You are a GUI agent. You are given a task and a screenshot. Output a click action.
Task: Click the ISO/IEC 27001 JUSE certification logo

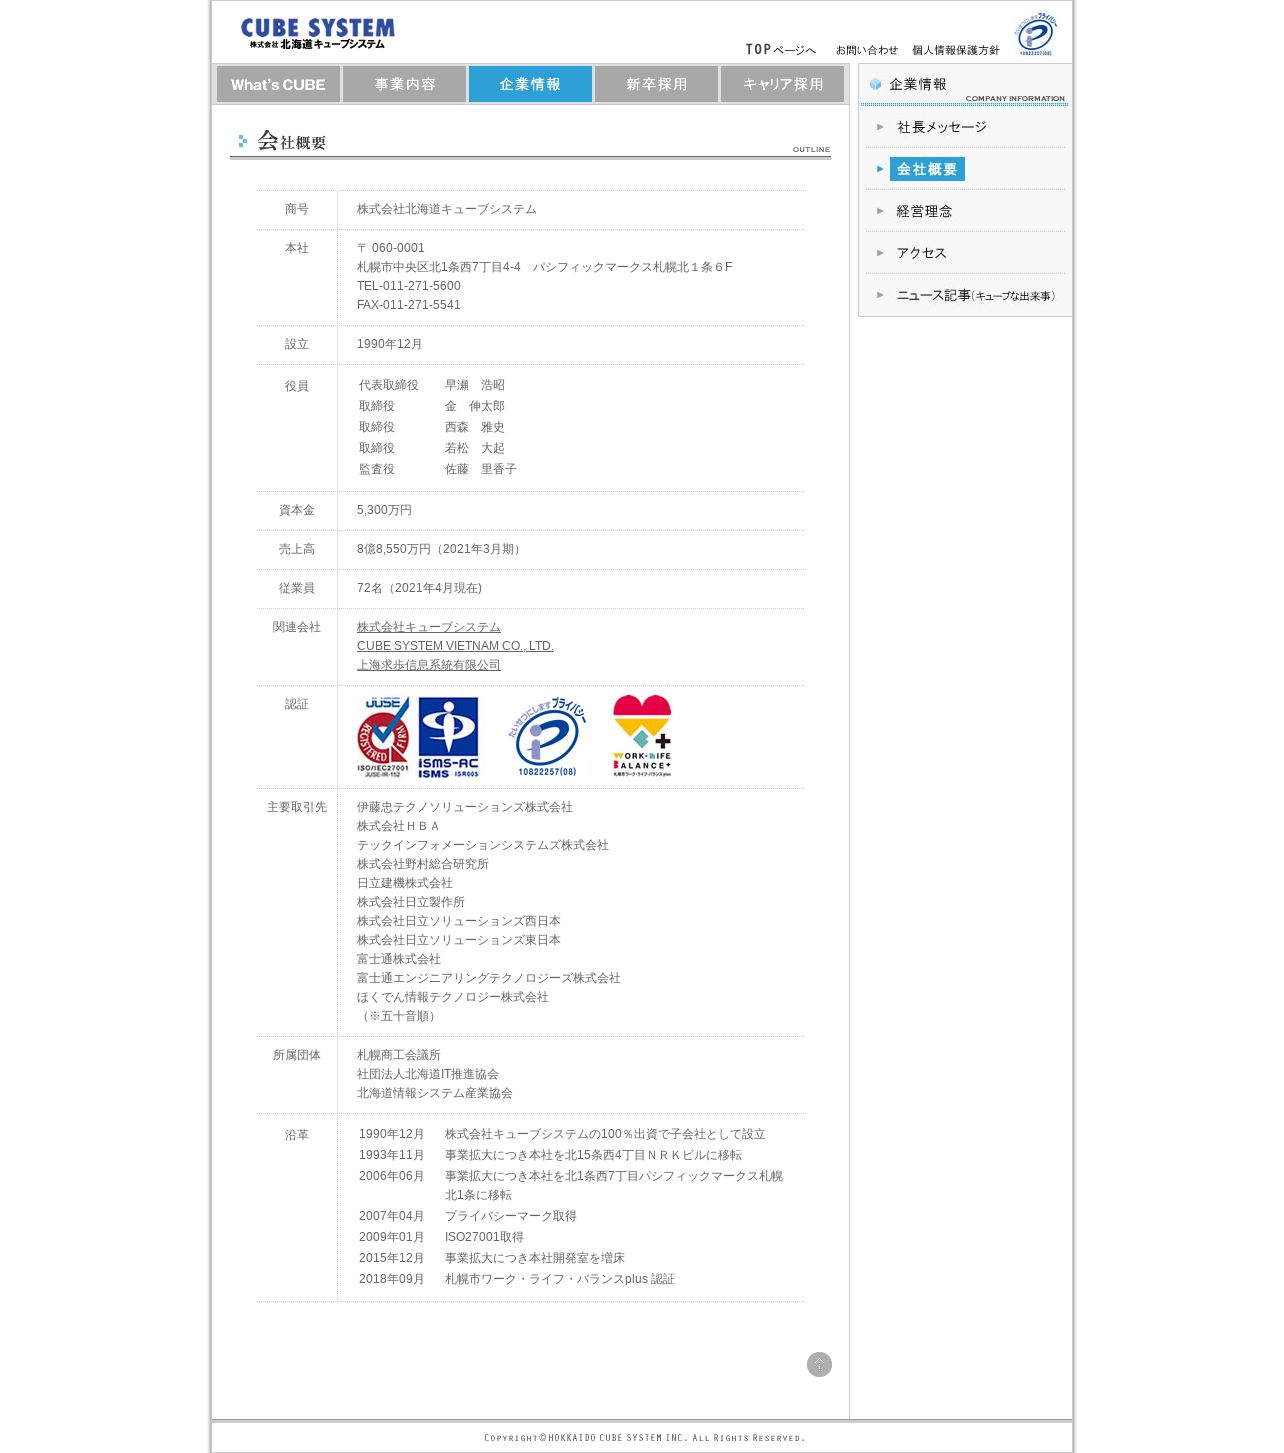coord(383,737)
